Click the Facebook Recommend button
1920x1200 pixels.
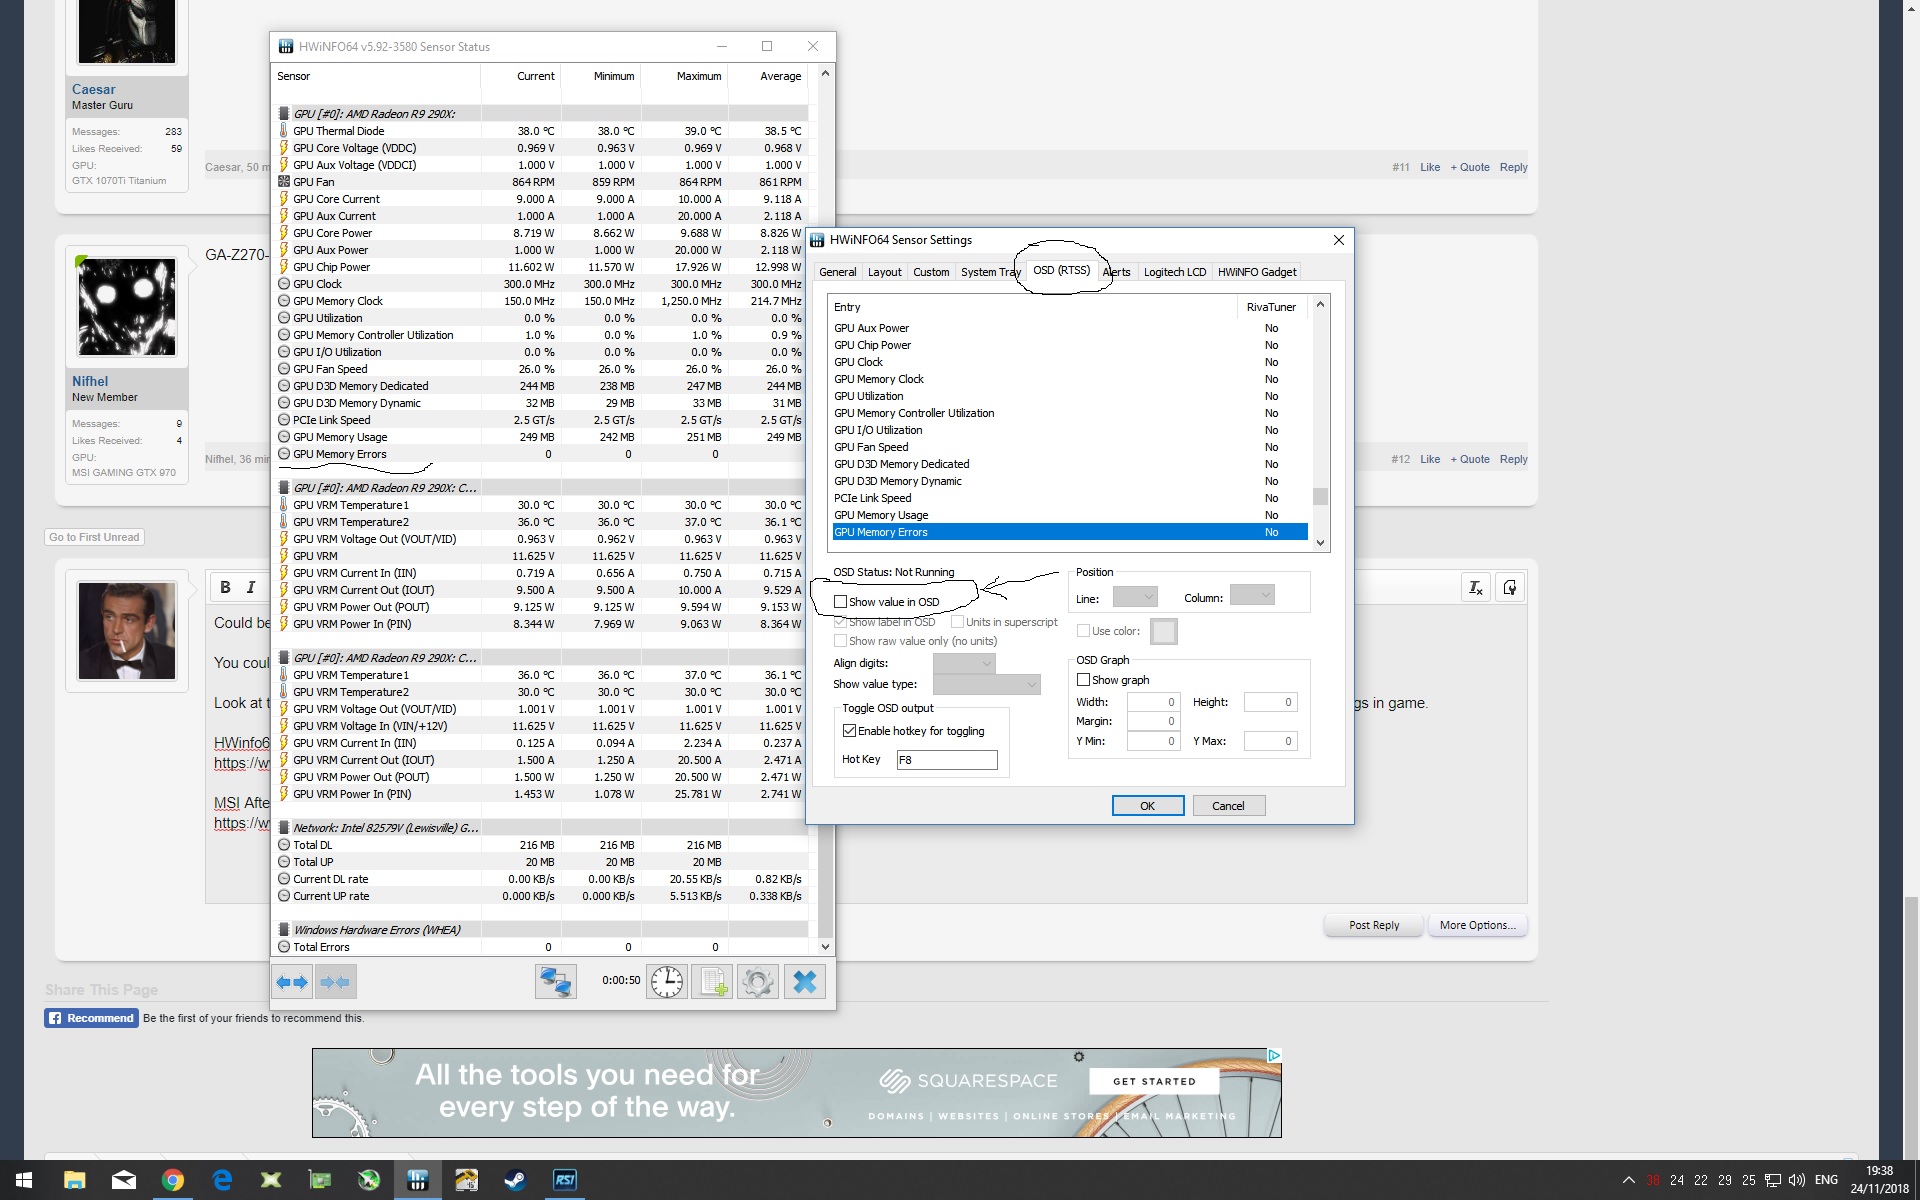point(91,1018)
